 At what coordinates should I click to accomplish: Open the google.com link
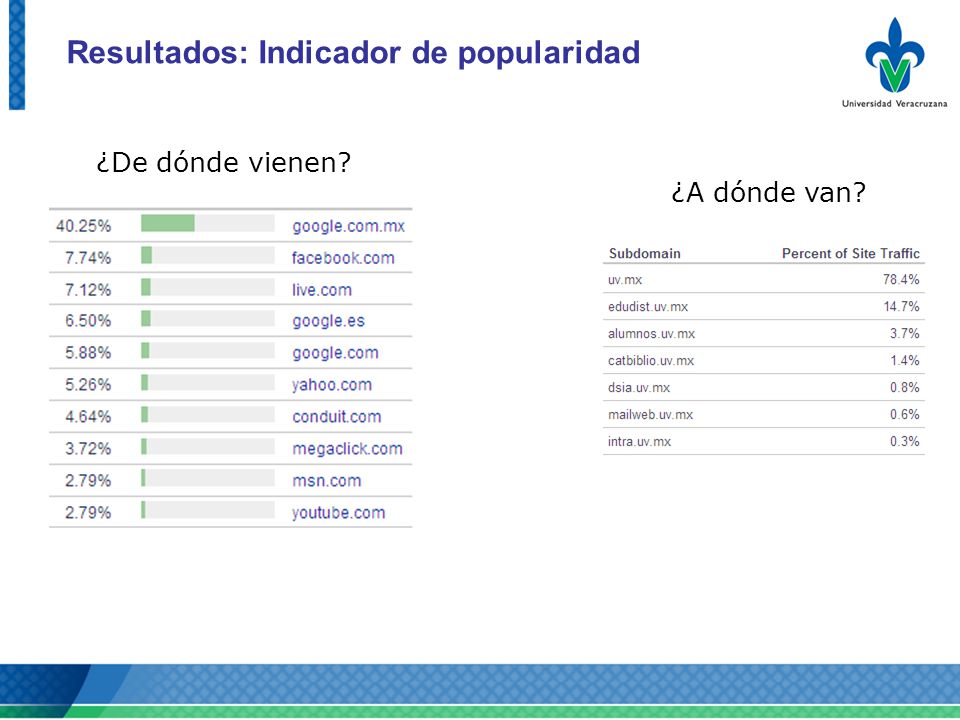coord(336,353)
